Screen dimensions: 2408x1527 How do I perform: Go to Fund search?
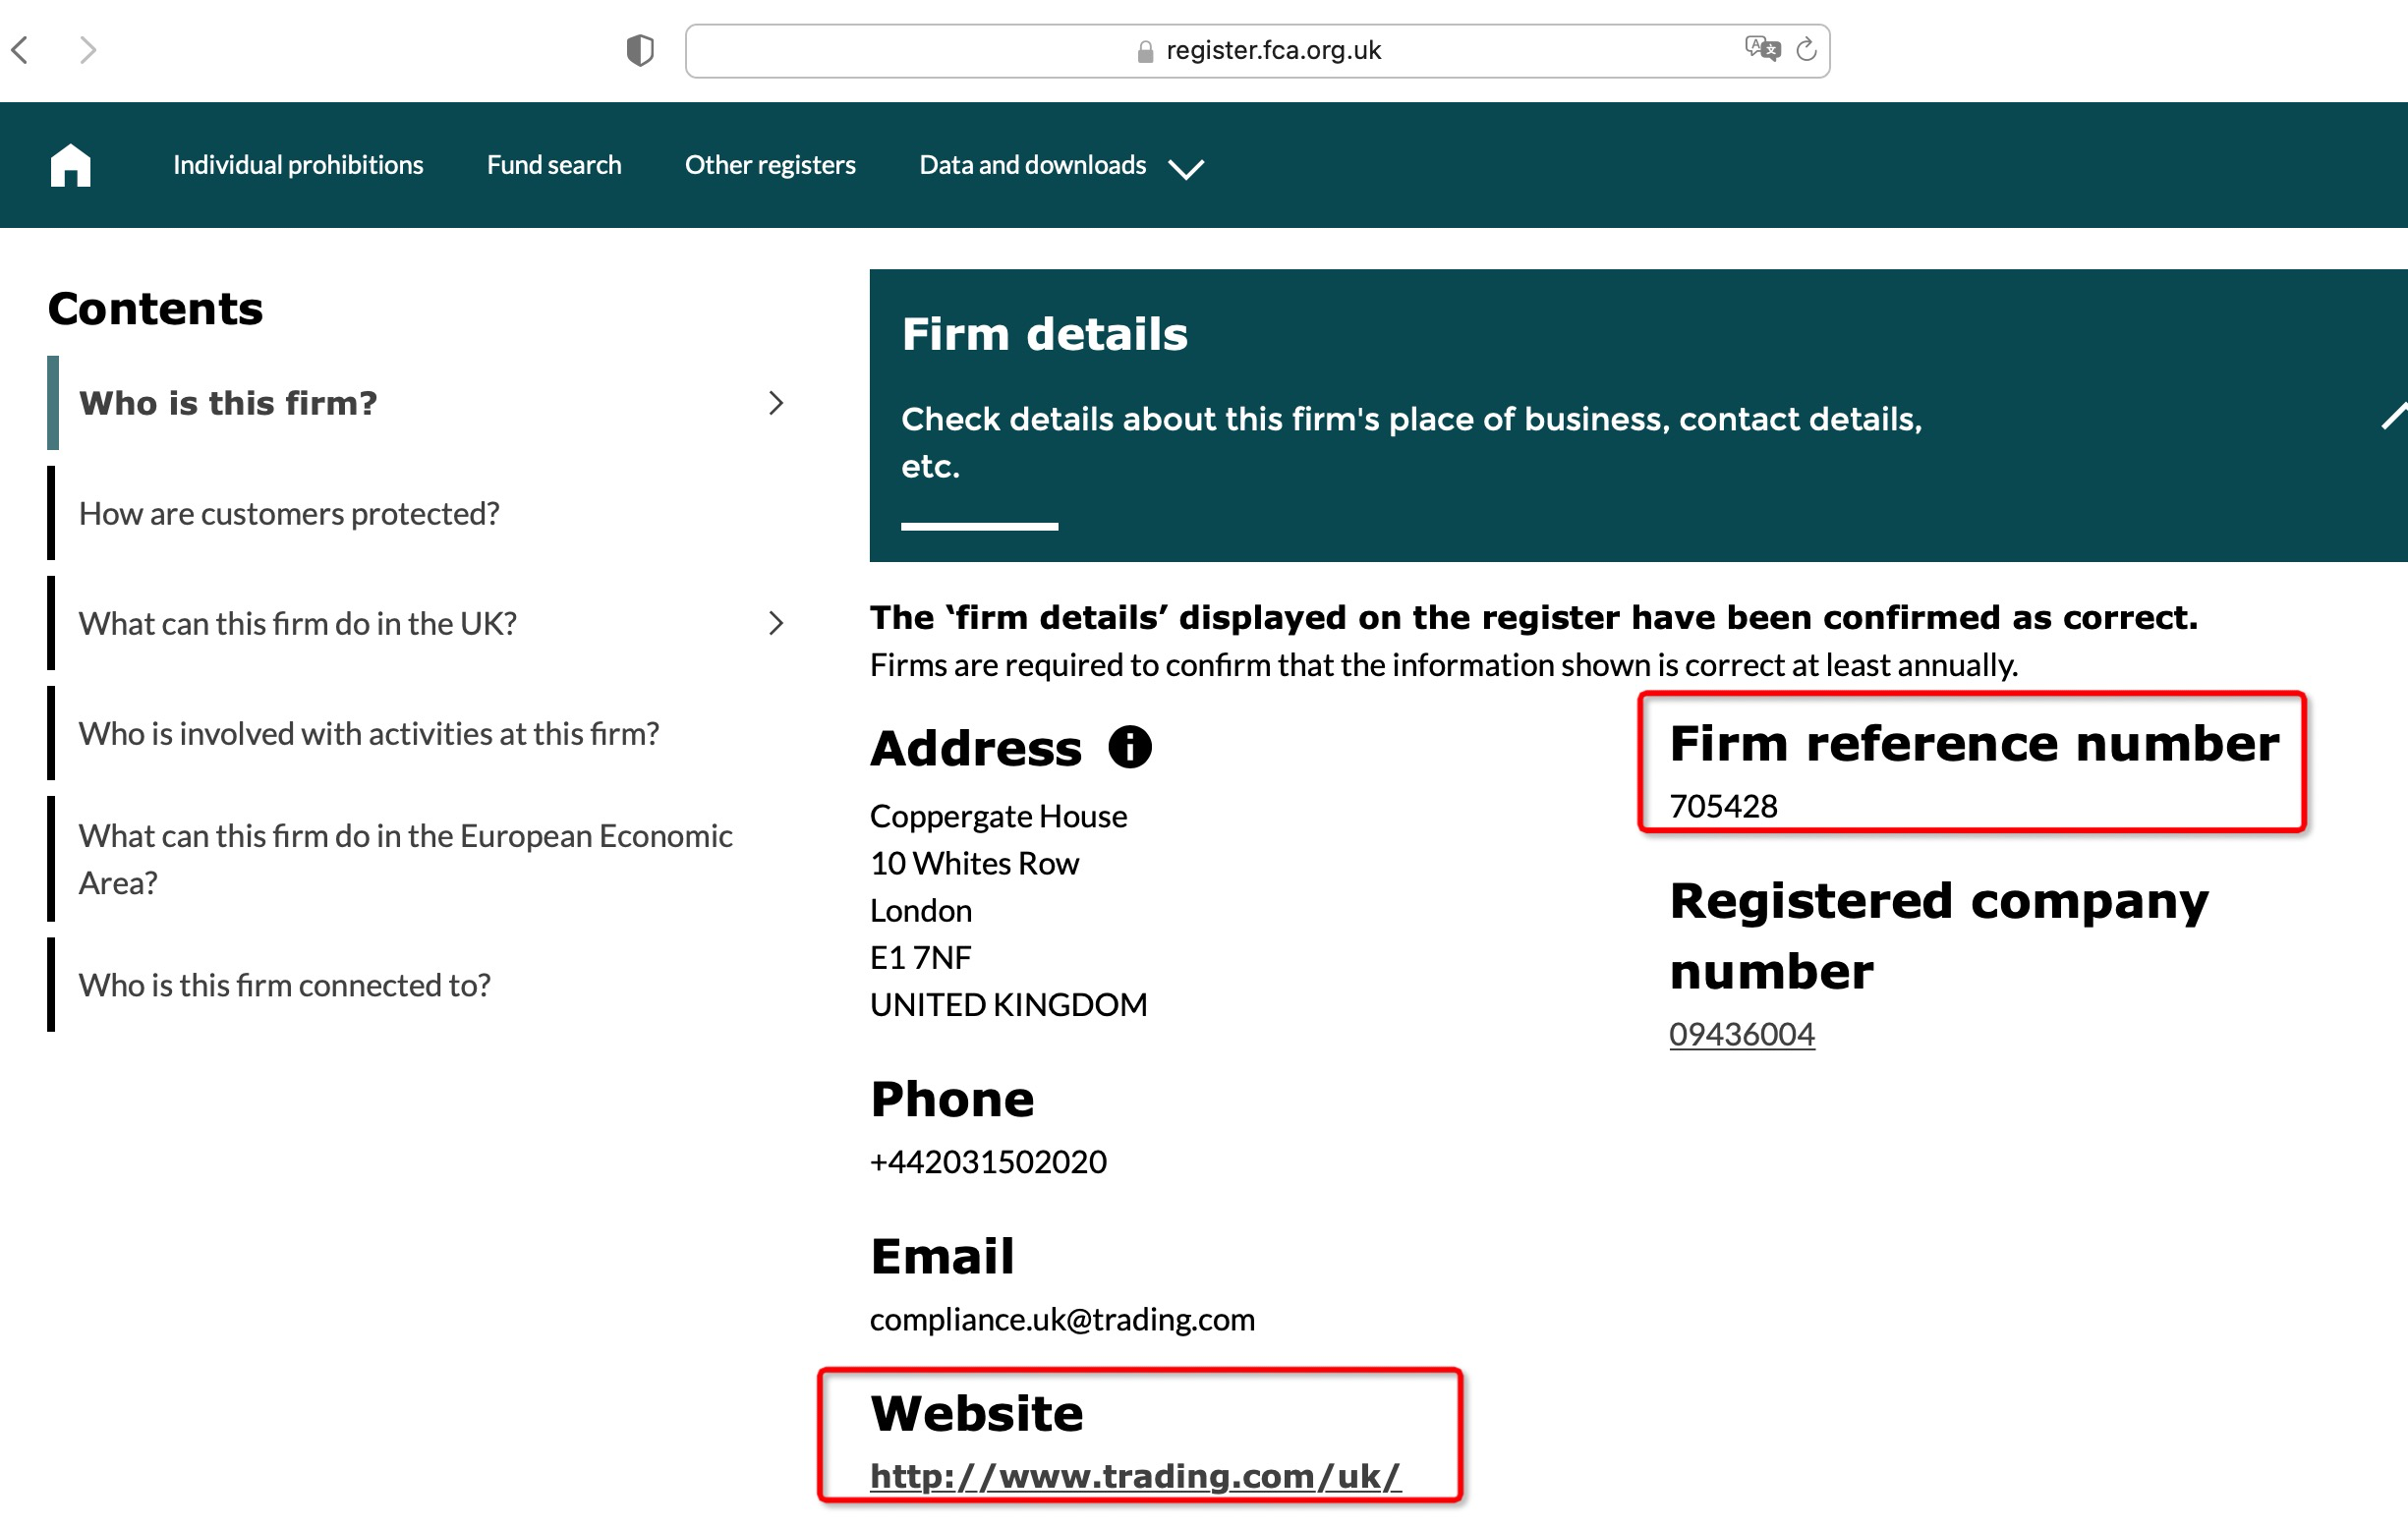coord(554,165)
